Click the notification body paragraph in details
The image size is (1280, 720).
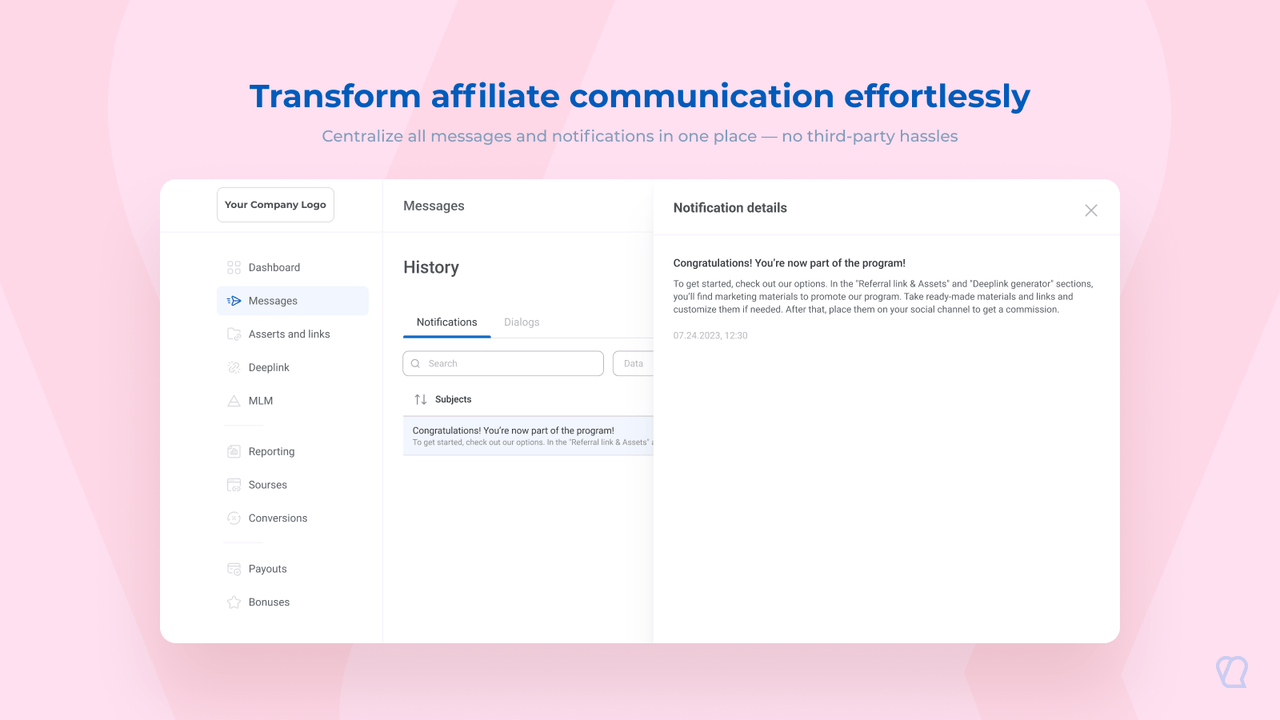(x=883, y=297)
